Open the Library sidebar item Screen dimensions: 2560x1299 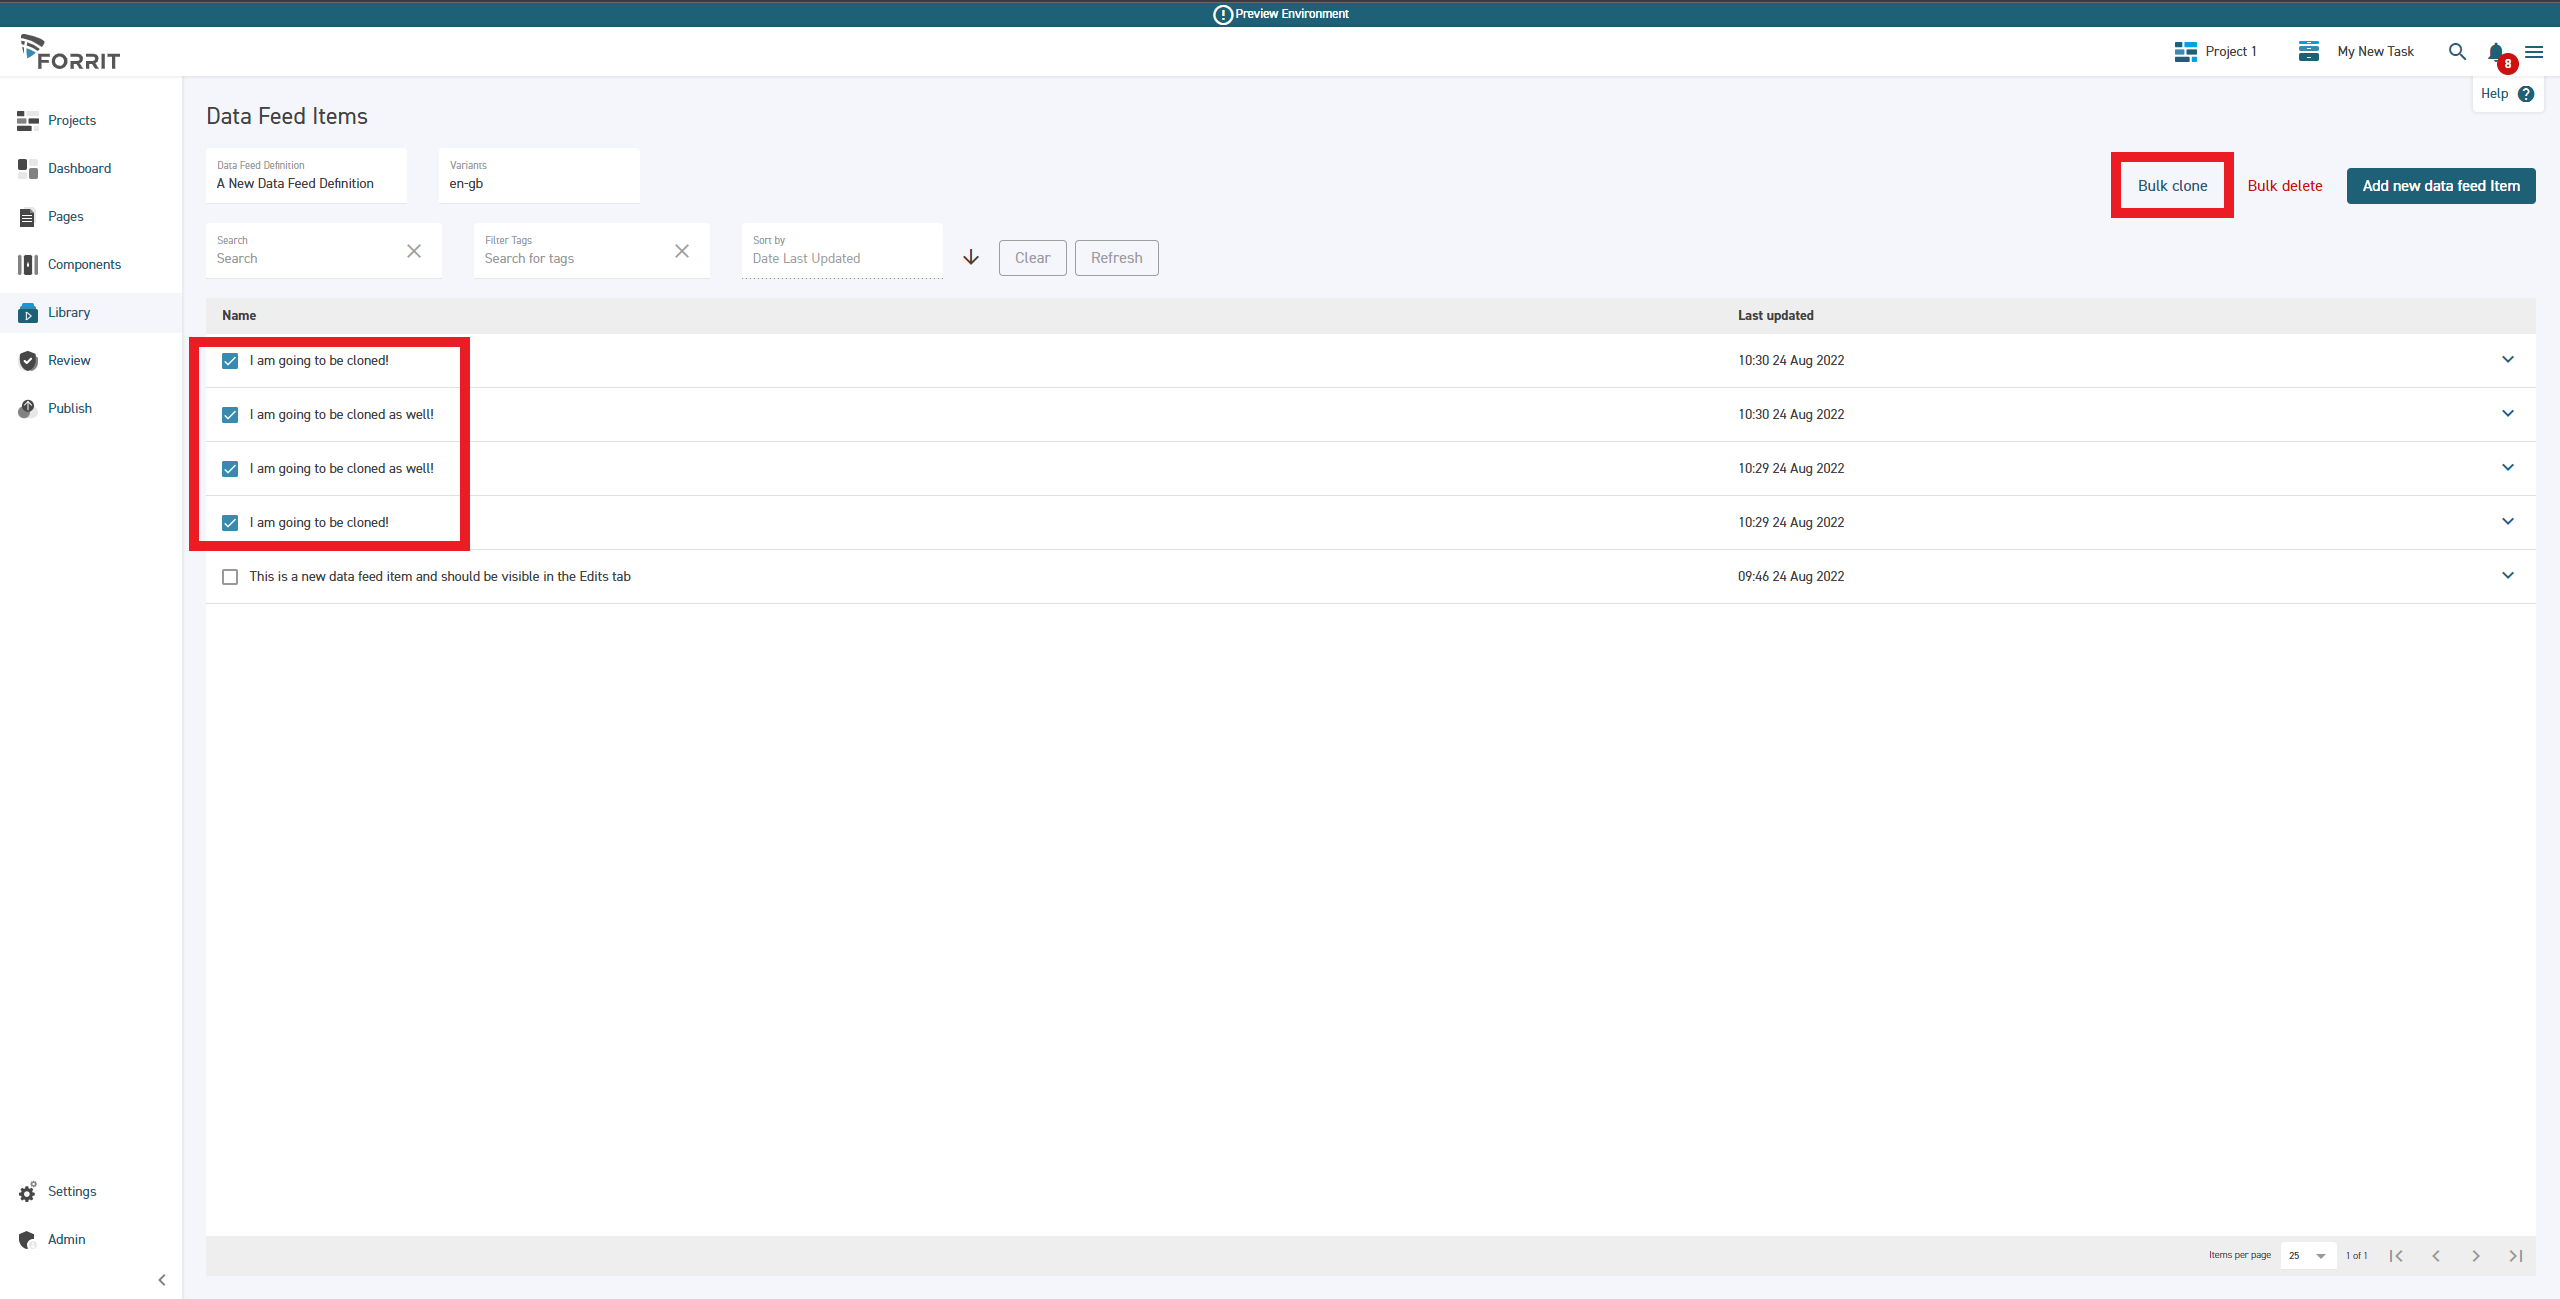pos(69,313)
